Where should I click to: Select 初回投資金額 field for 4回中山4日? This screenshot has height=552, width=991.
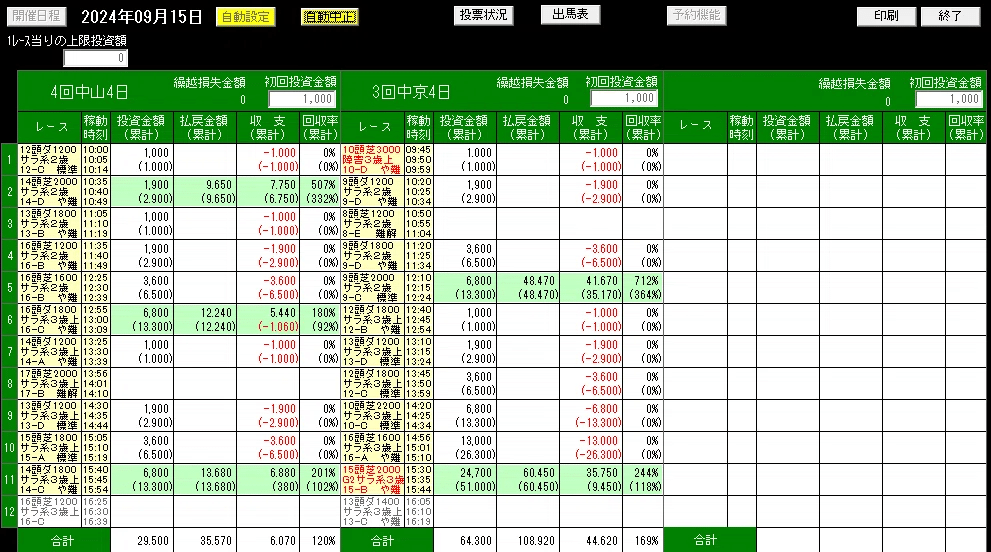point(302,99)
